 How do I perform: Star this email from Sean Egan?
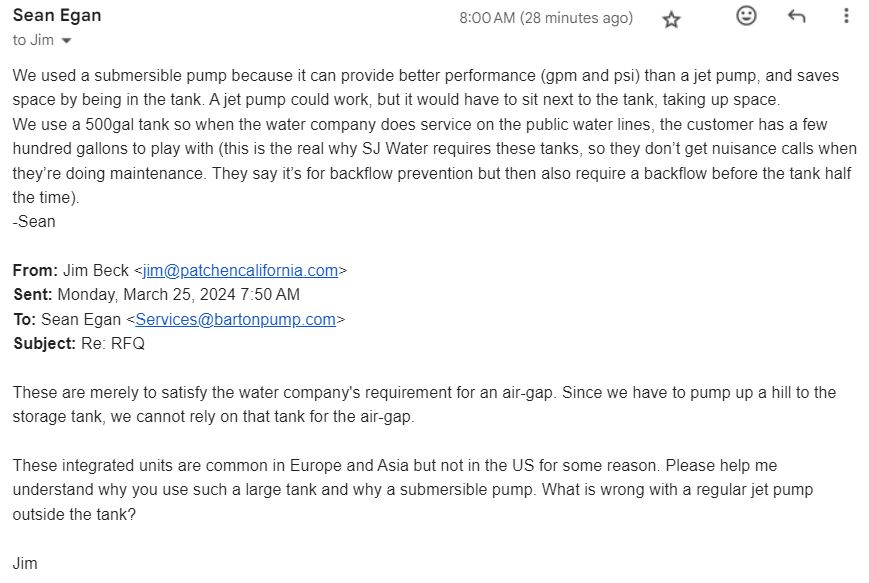click(672, 19)
